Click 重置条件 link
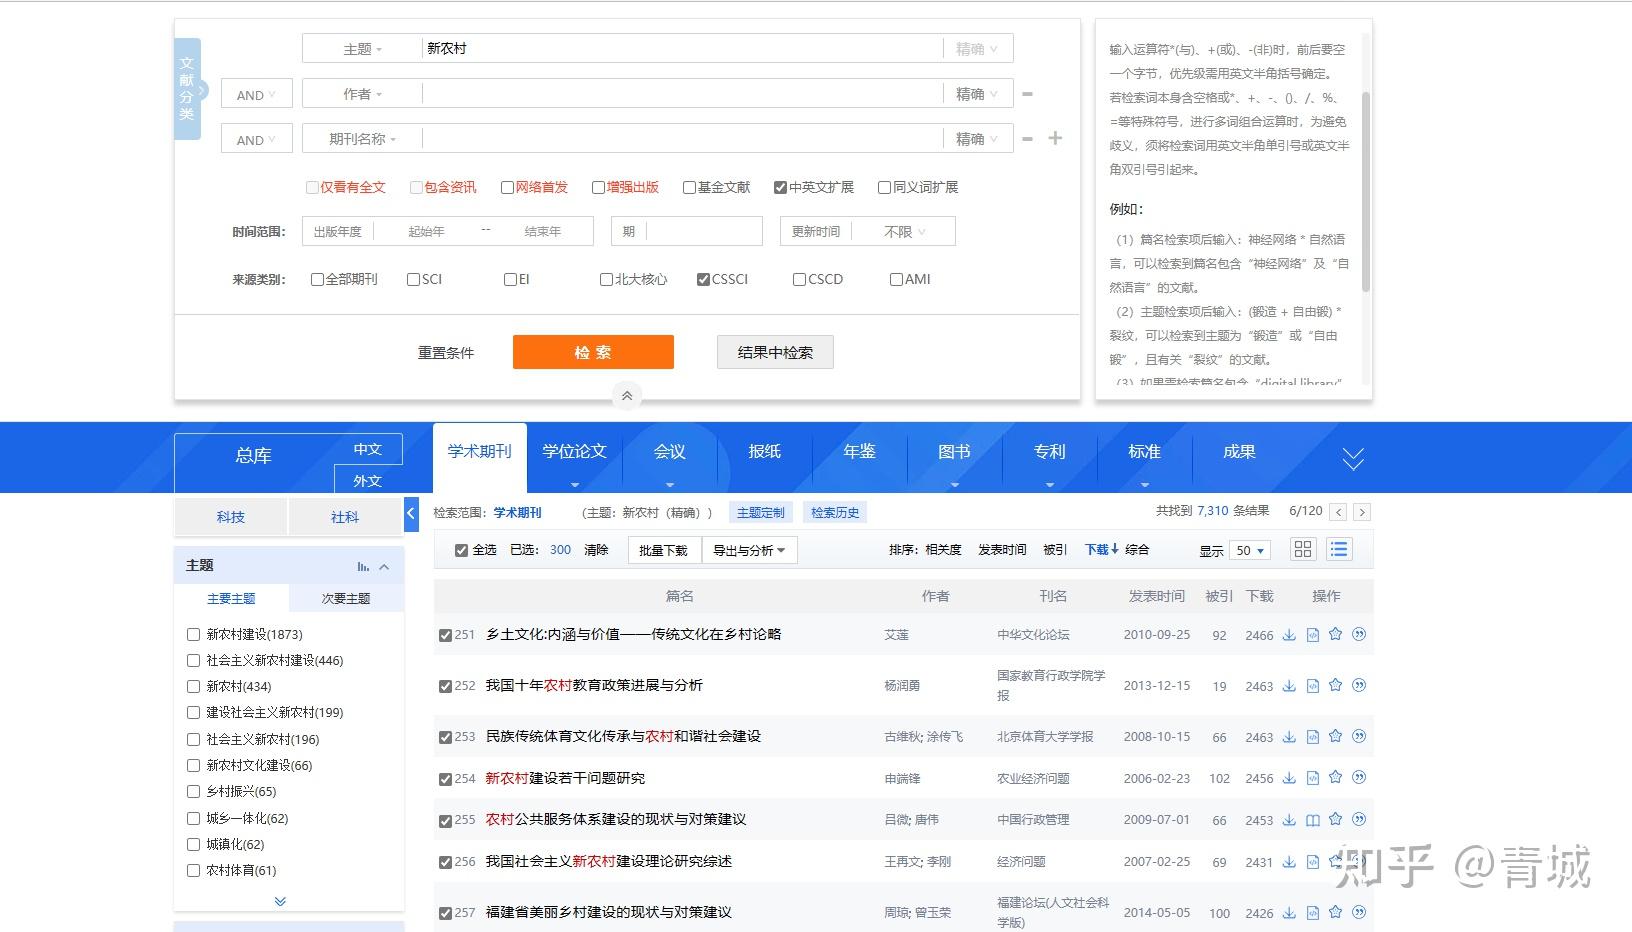This screenshot has height=932, width=1632. tap(446, 352)
